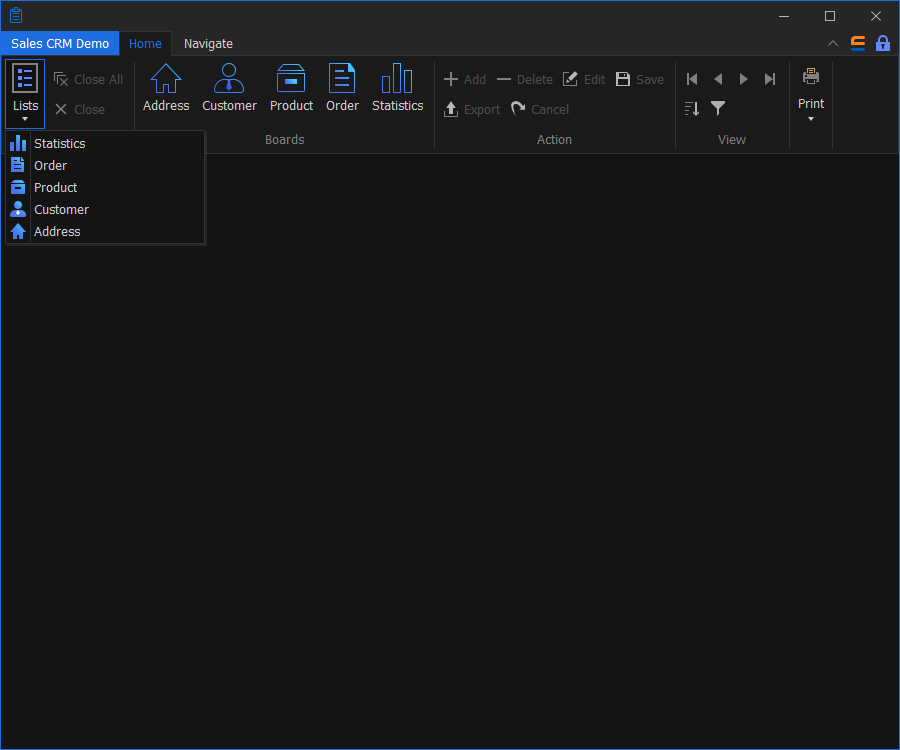Click the blue lock icon

point(883,44)
